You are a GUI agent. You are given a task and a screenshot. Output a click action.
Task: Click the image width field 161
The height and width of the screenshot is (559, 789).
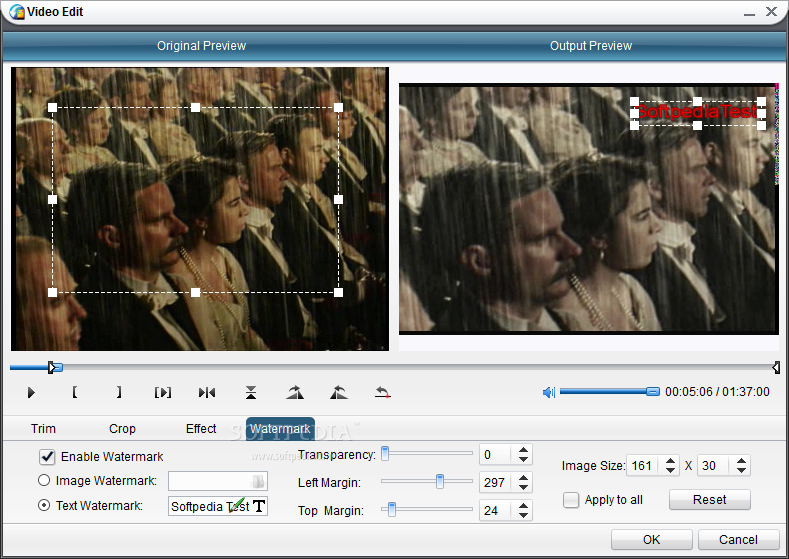click(x=644, y=465)
